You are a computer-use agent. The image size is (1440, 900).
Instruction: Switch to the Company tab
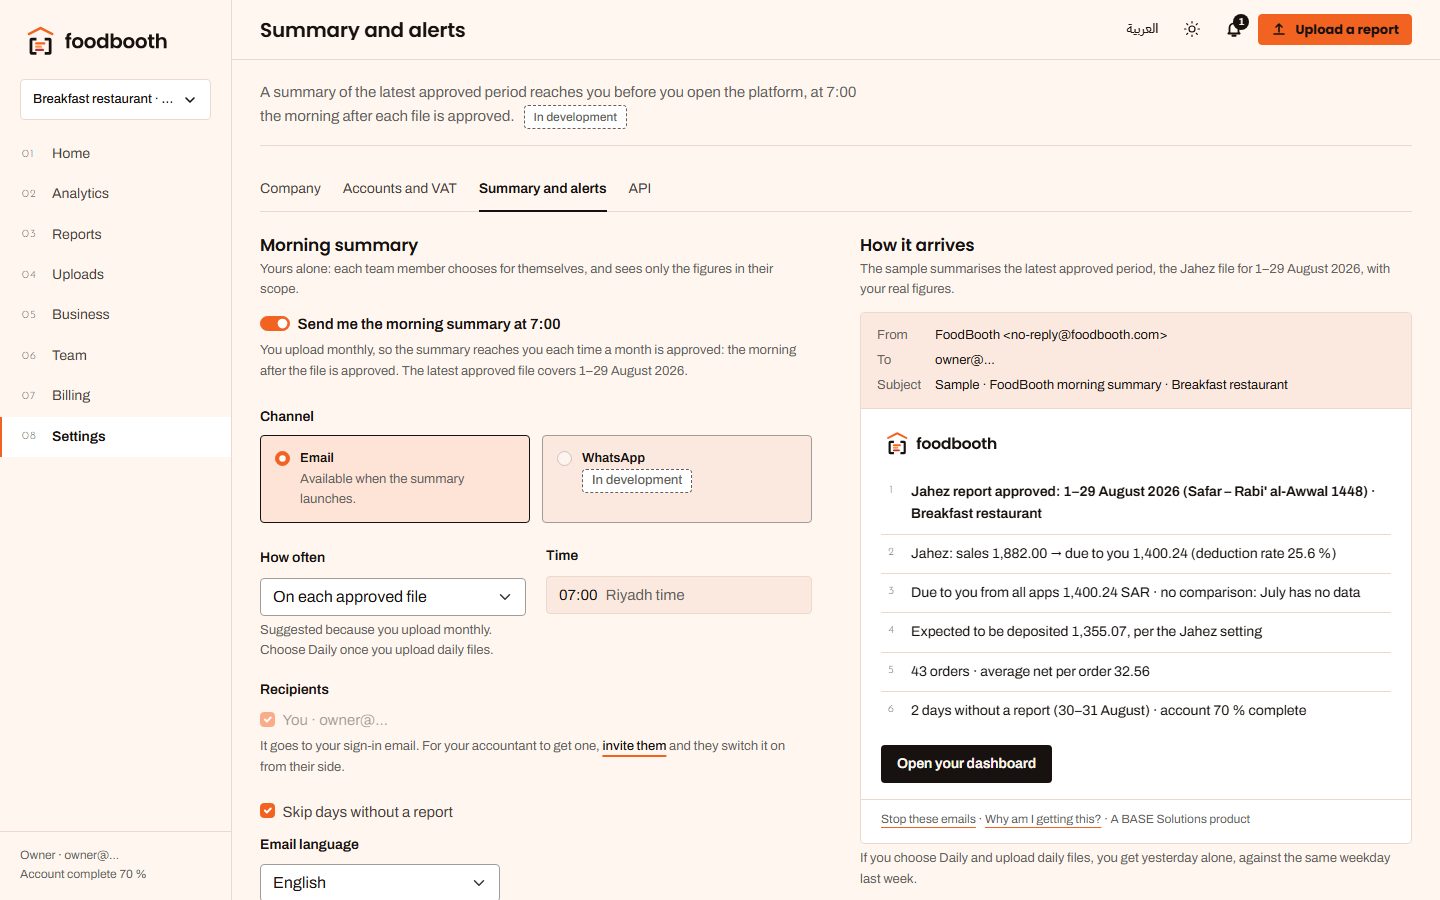290,188
